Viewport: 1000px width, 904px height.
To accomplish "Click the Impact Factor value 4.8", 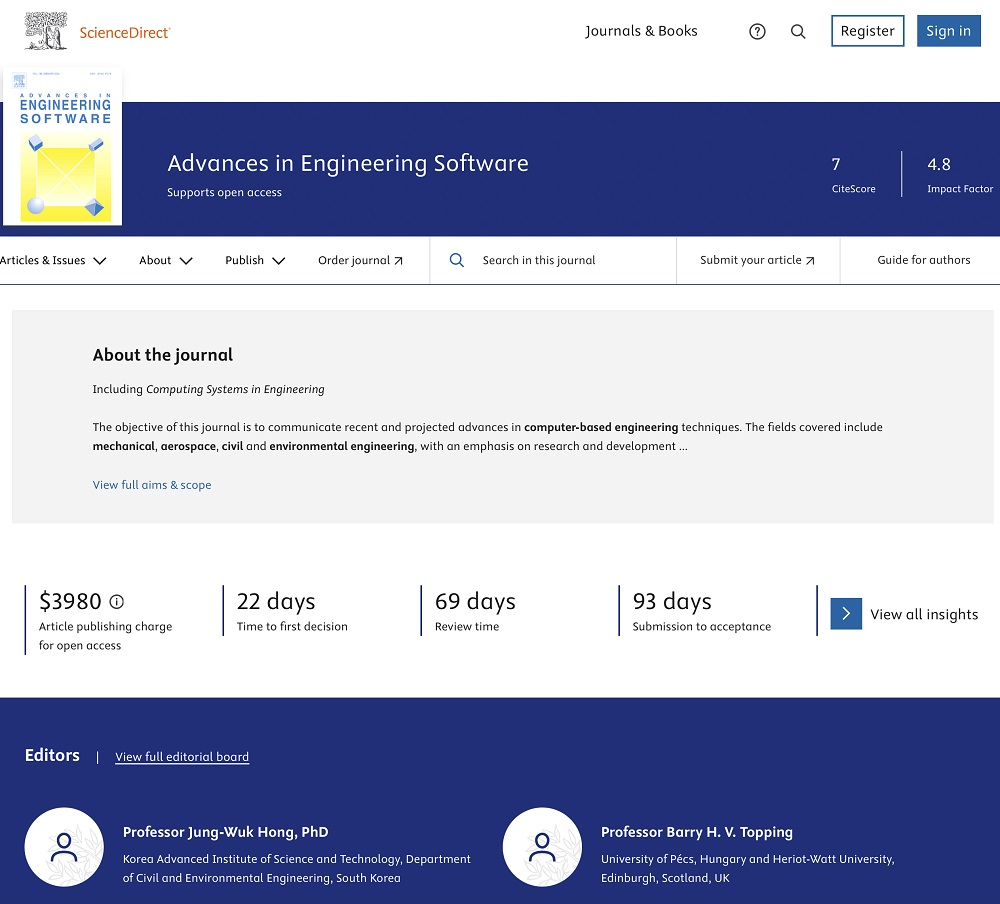I will coord(939,165).
